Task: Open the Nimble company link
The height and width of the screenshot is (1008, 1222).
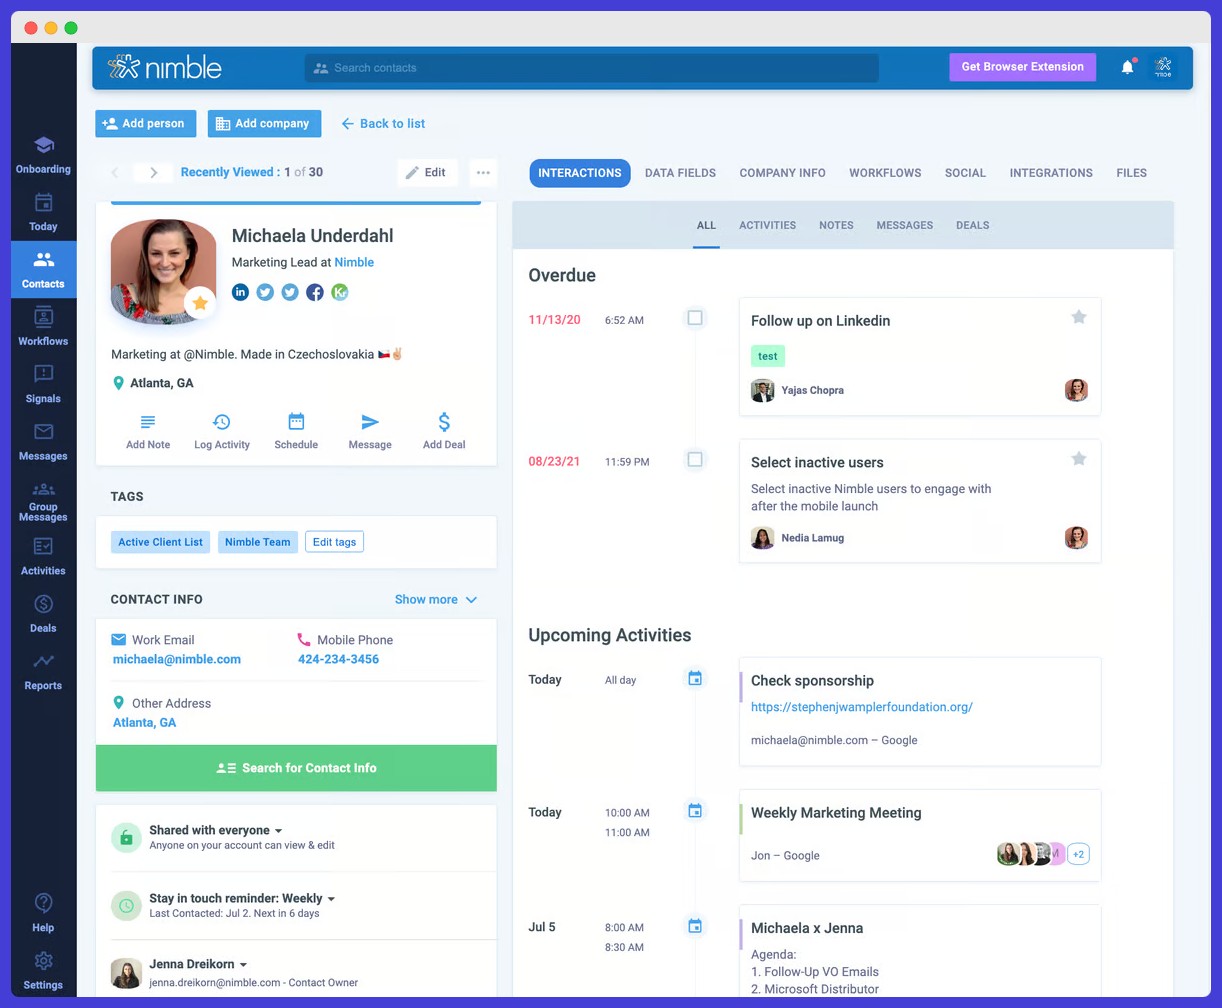Action: [354, 262]
